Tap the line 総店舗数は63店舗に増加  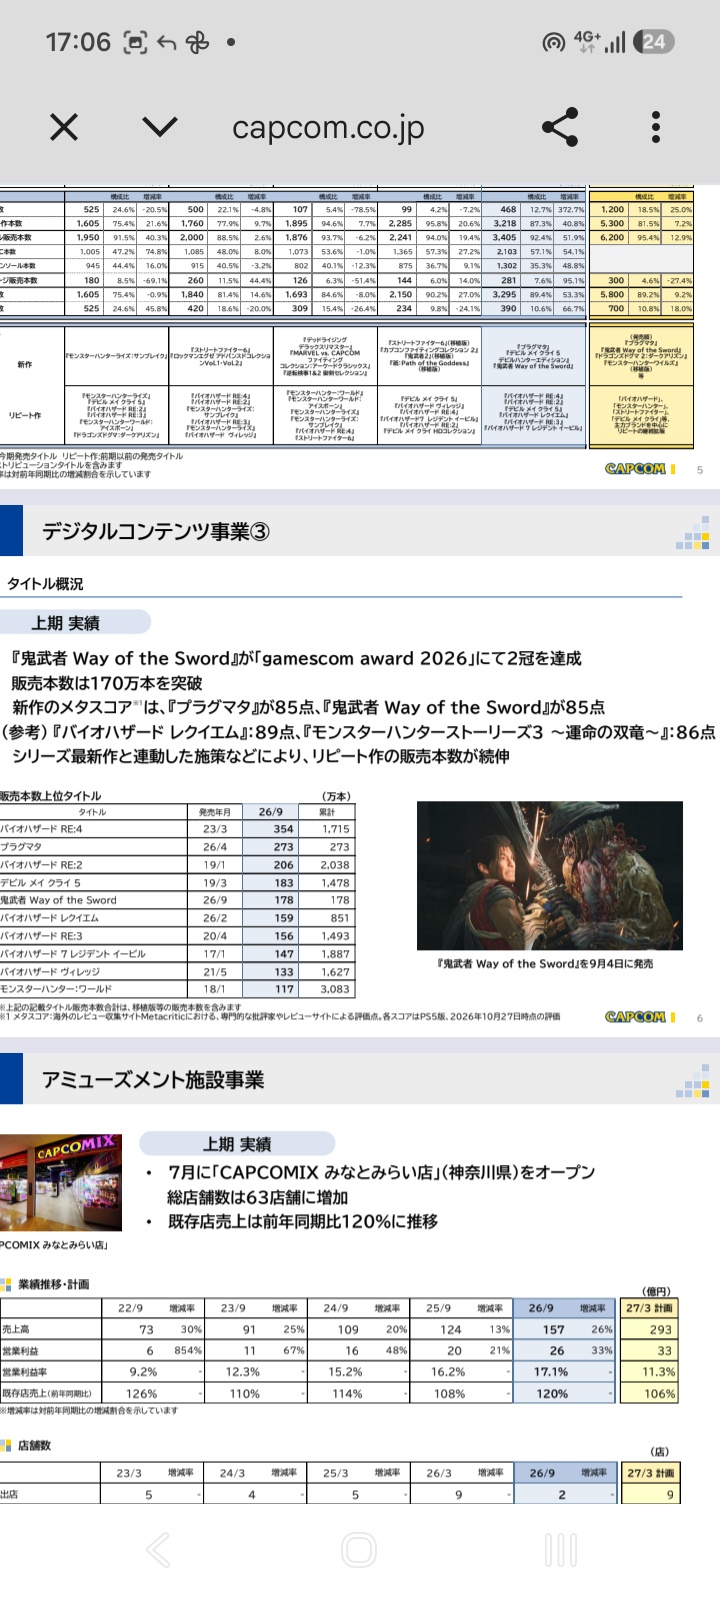tap(257, 1197)
